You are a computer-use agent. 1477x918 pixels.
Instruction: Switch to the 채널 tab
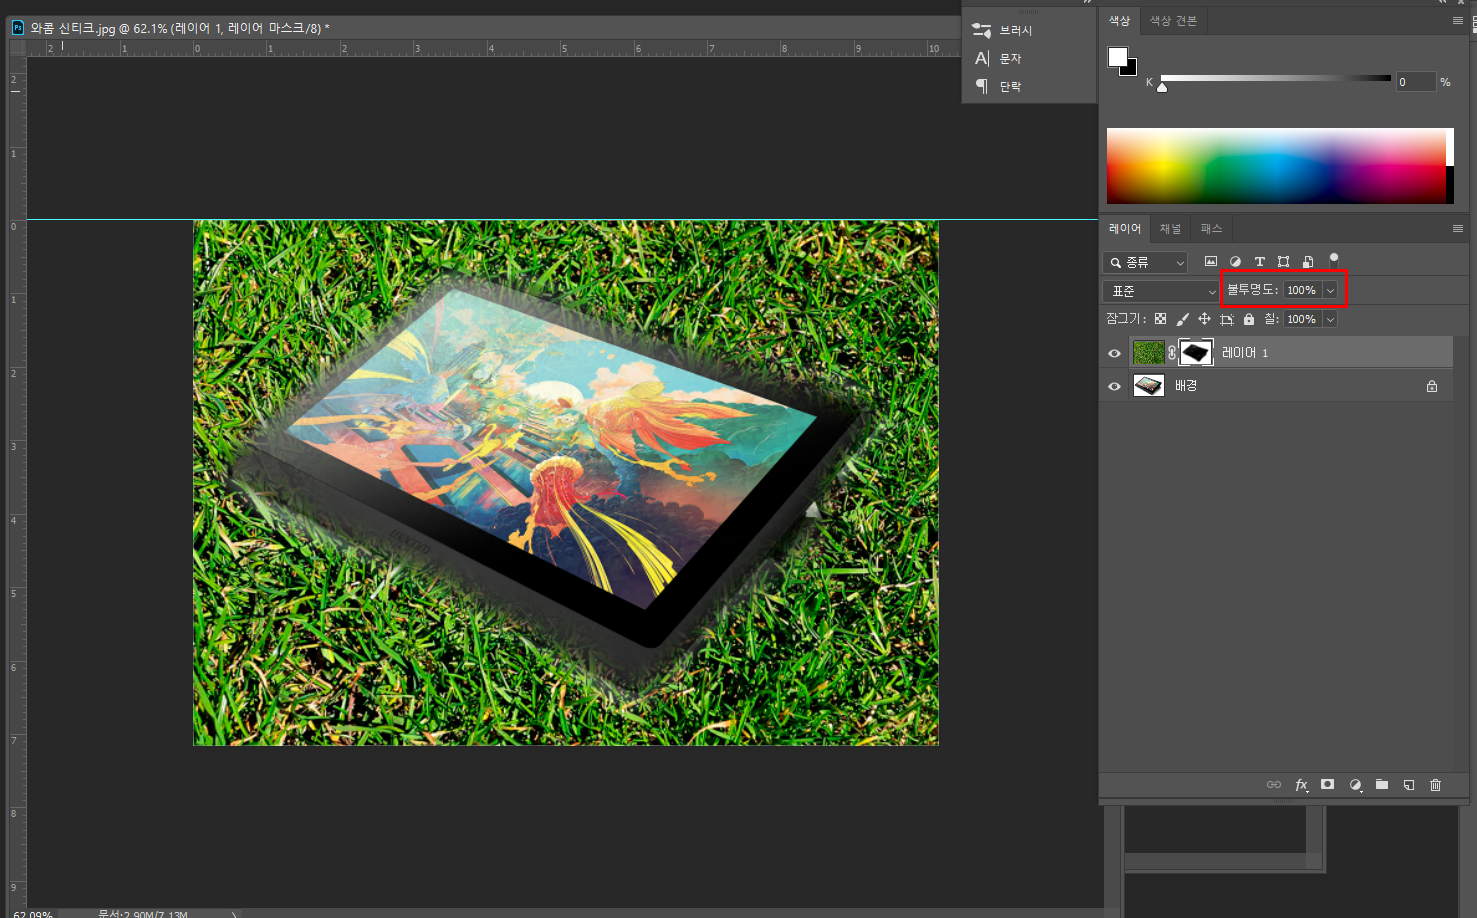(x=1170, y=228)
